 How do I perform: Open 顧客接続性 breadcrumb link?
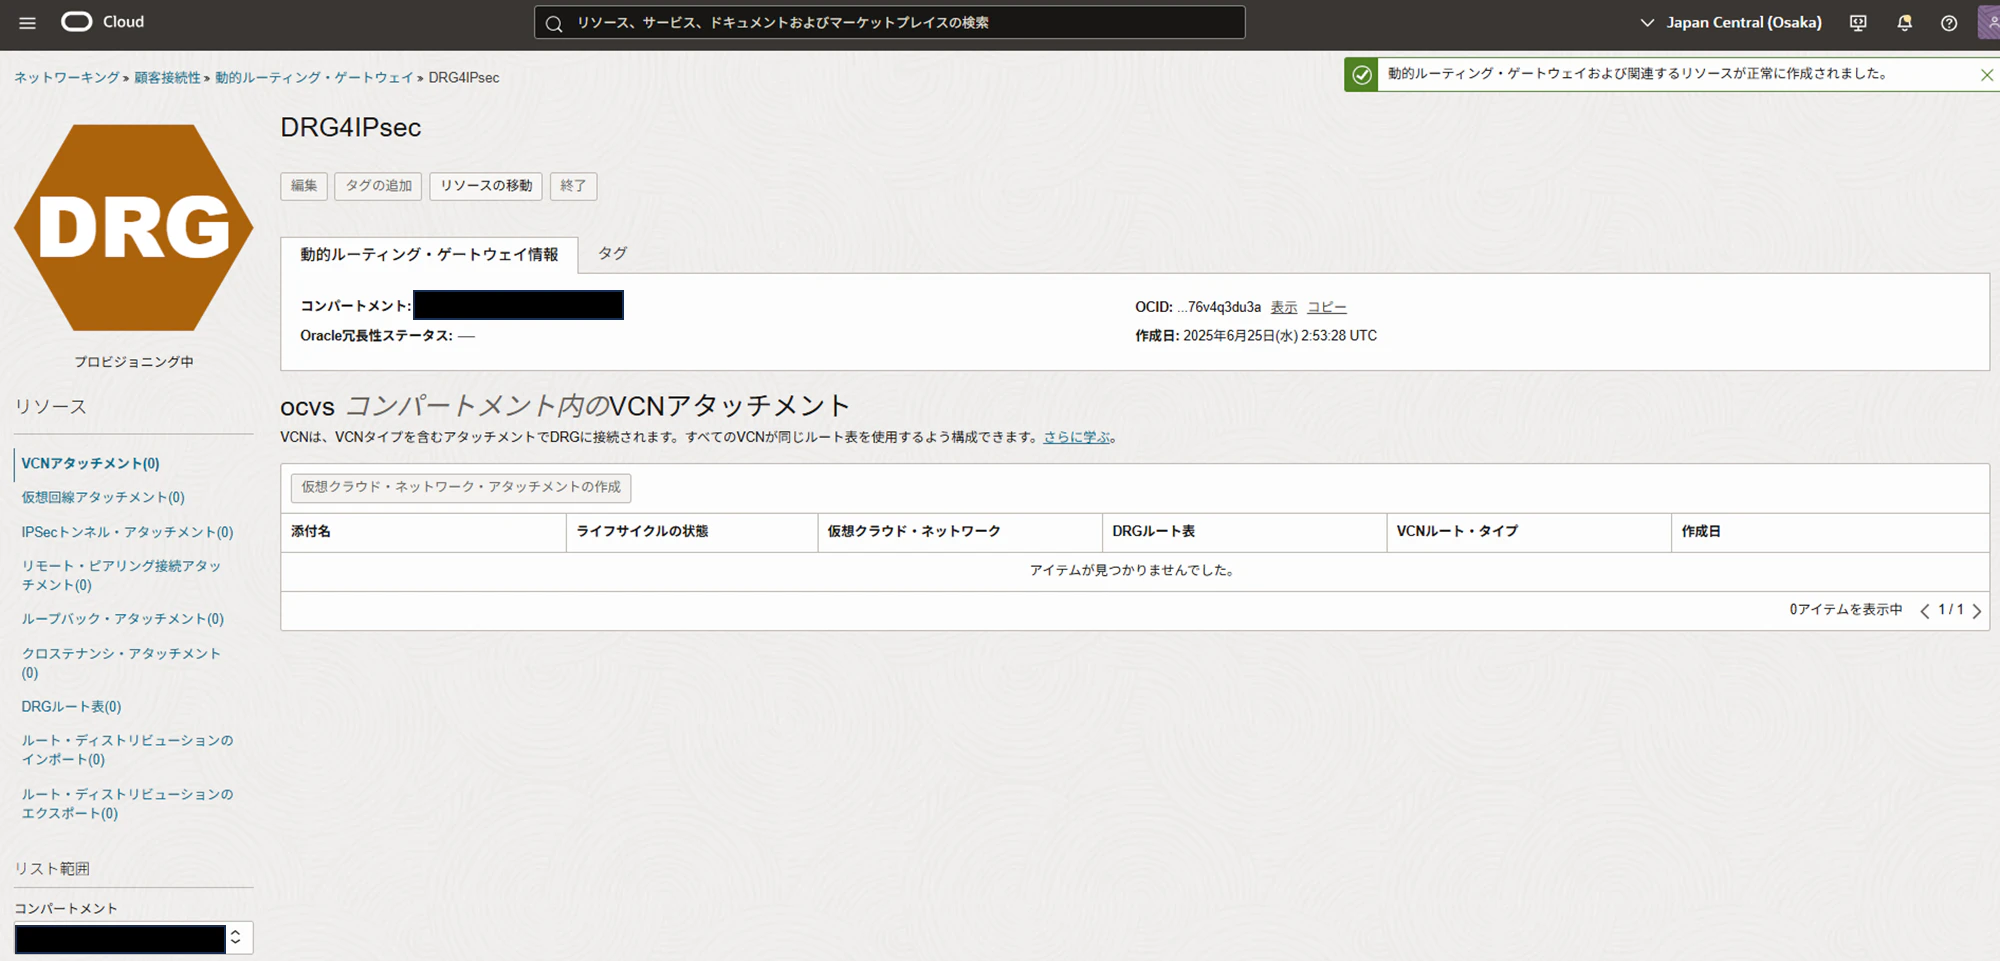(167, 78)
